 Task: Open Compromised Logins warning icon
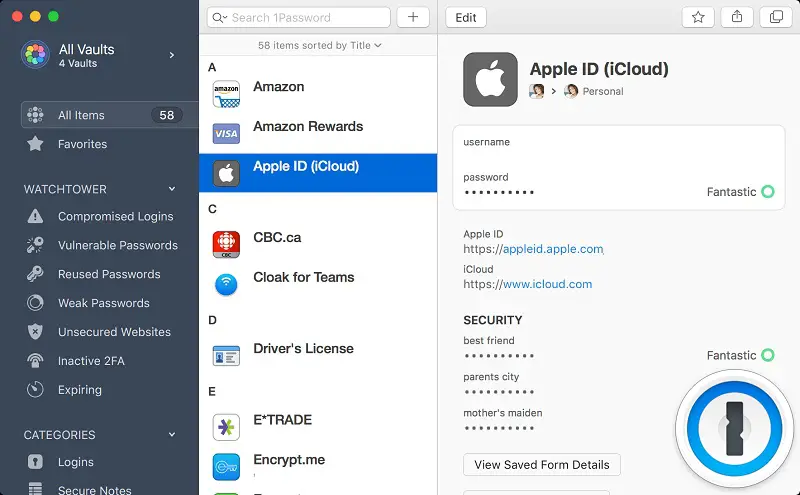point(35,216)
